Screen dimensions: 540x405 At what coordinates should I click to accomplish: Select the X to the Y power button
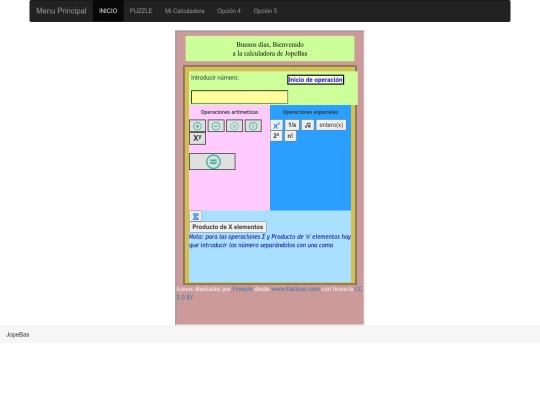pyautogui.click(x=197, y=138)
